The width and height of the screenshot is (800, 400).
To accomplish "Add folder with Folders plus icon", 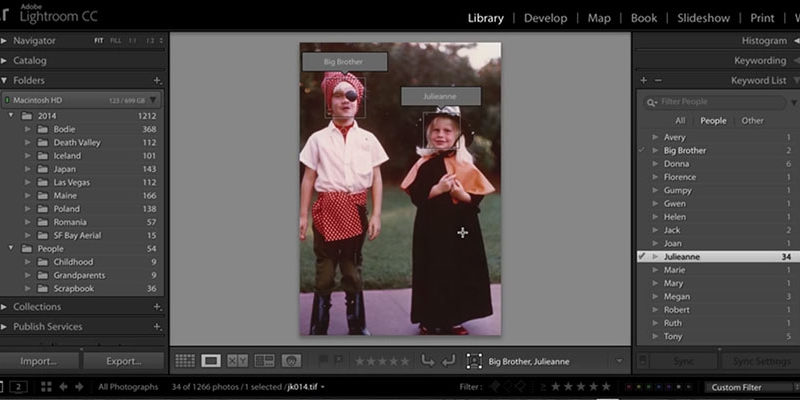I will point(157,80).
